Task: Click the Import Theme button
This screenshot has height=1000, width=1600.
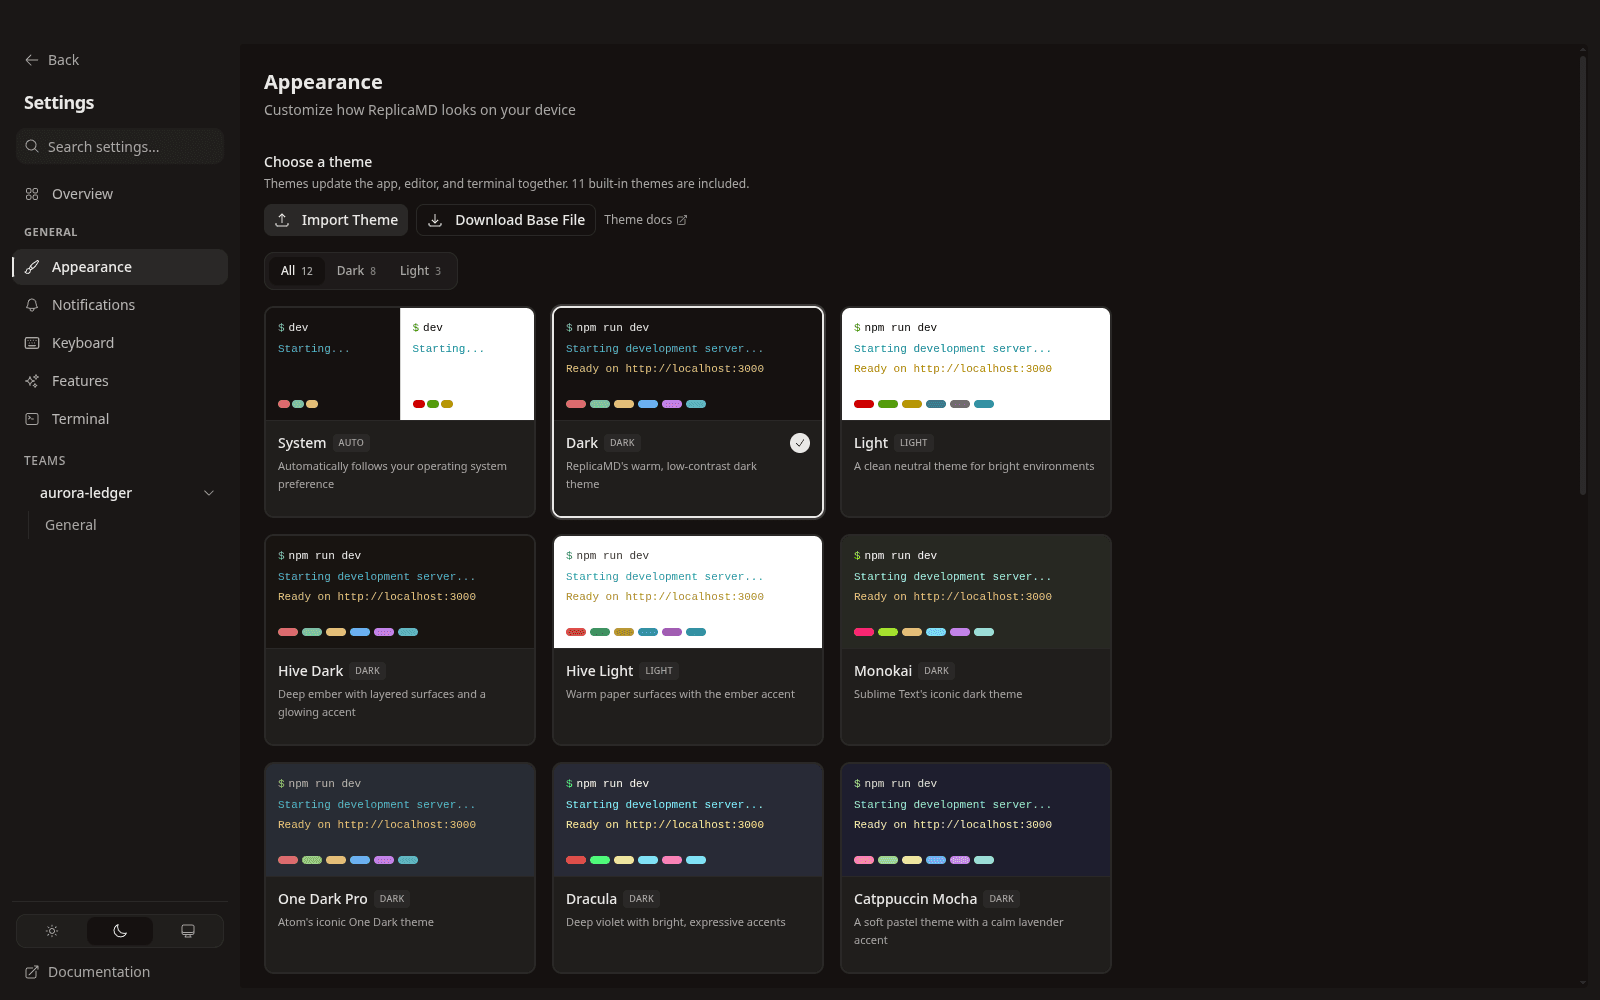Action: point(336,220)
